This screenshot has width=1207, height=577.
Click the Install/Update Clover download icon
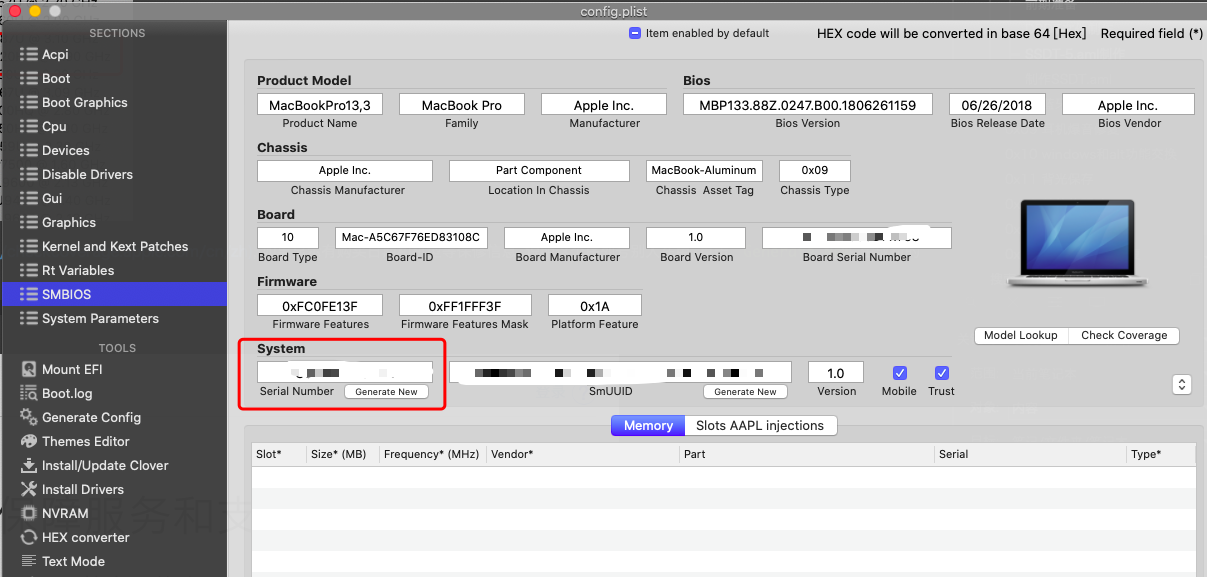[28, 465]
